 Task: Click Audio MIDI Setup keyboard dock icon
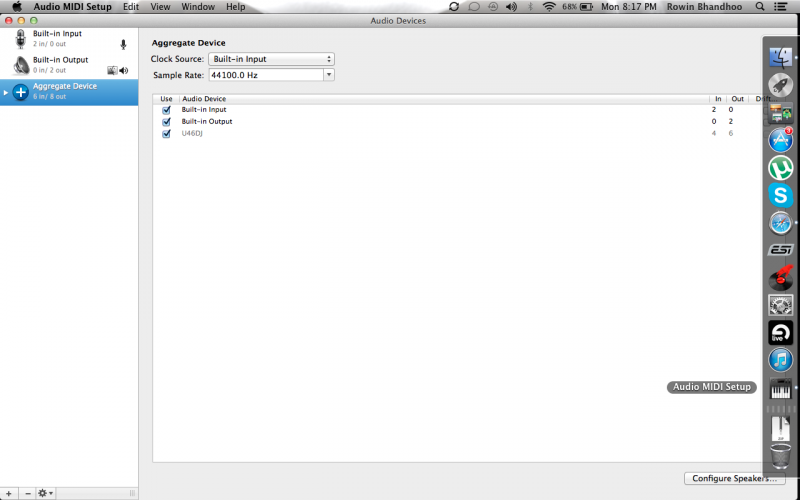click(x=780, y=388)
